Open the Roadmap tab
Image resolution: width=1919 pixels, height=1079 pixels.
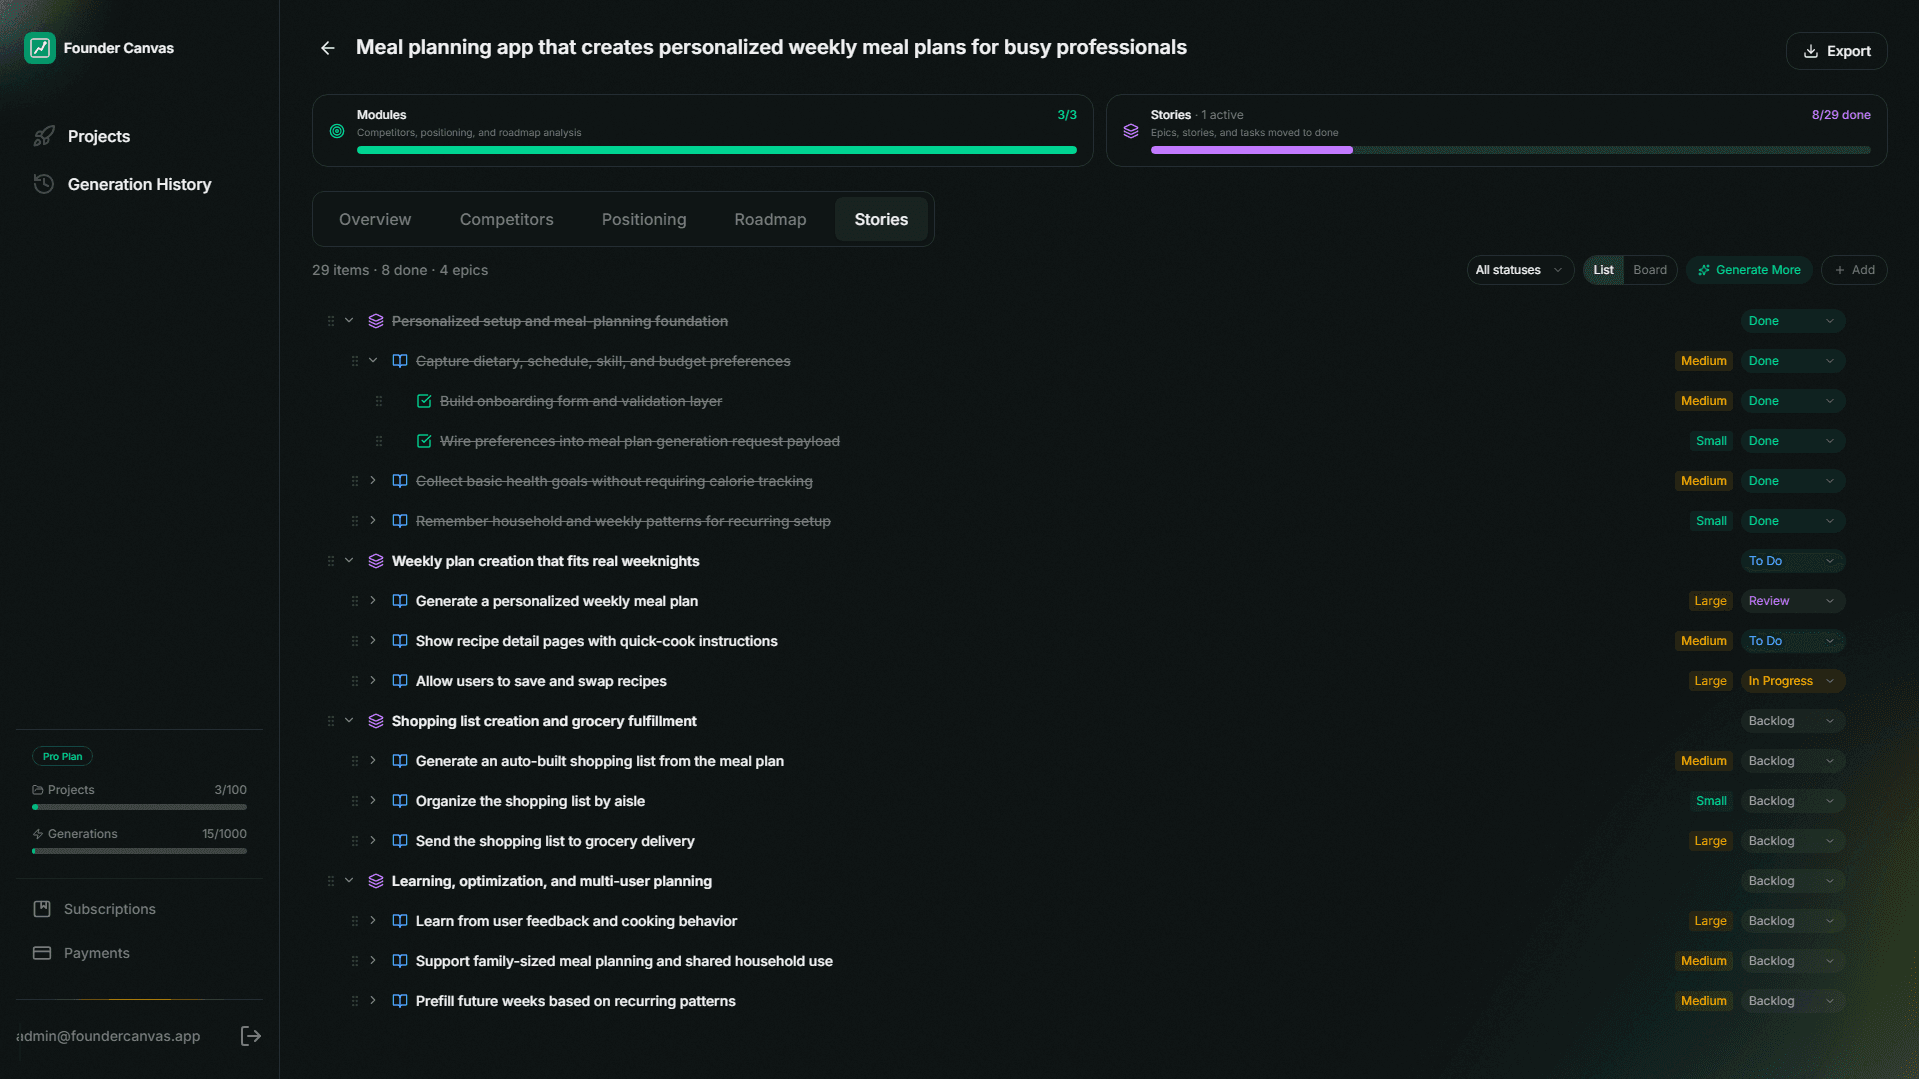[769, 219]
